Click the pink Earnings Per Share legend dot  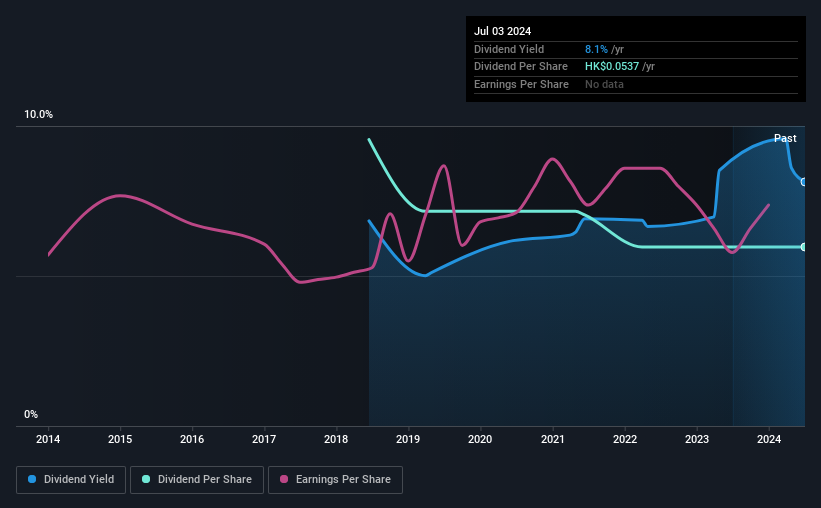click(284, 479)
